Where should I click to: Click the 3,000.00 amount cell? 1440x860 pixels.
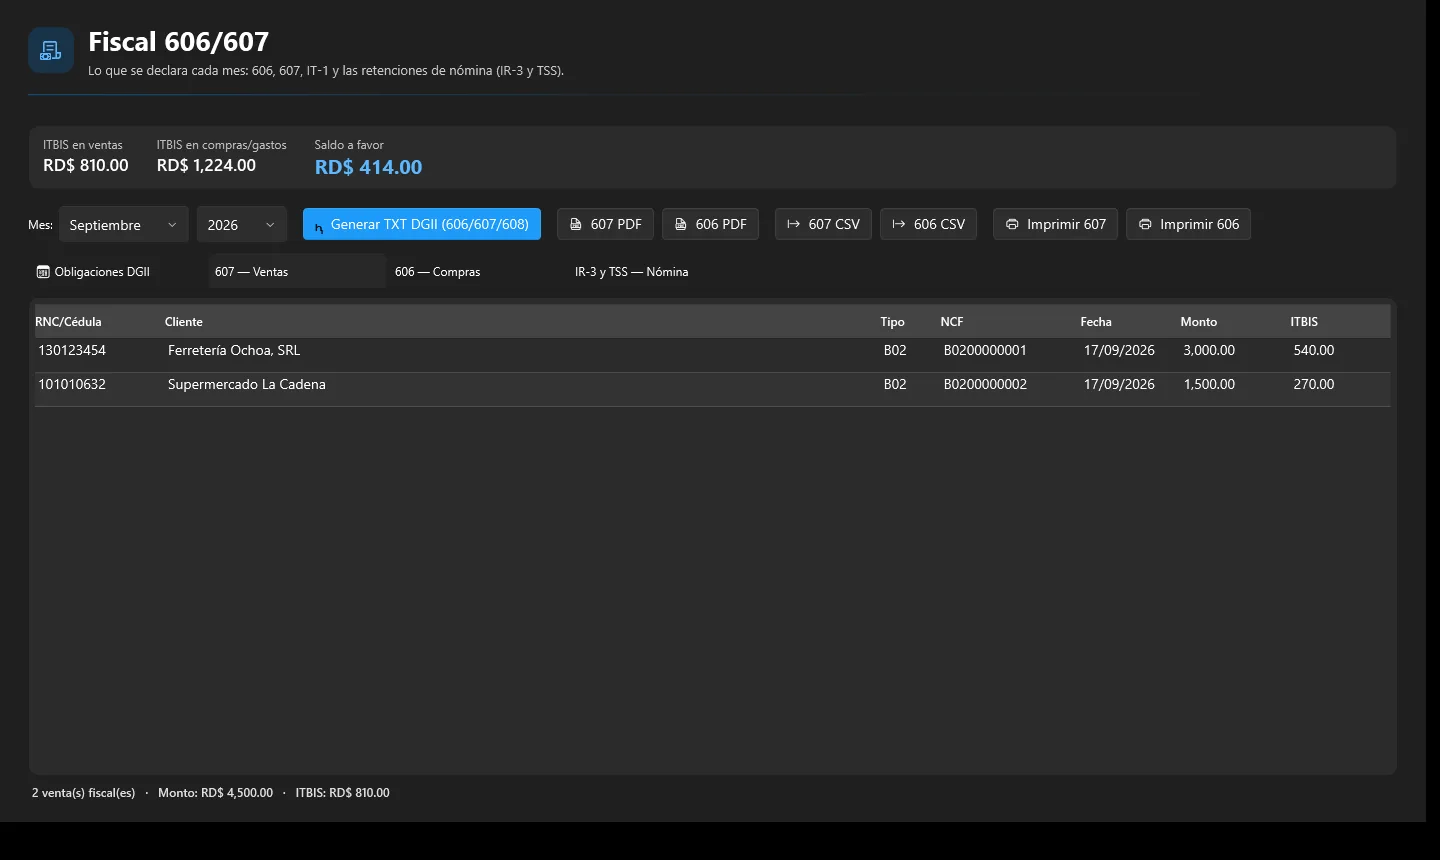coord(1209,351)
